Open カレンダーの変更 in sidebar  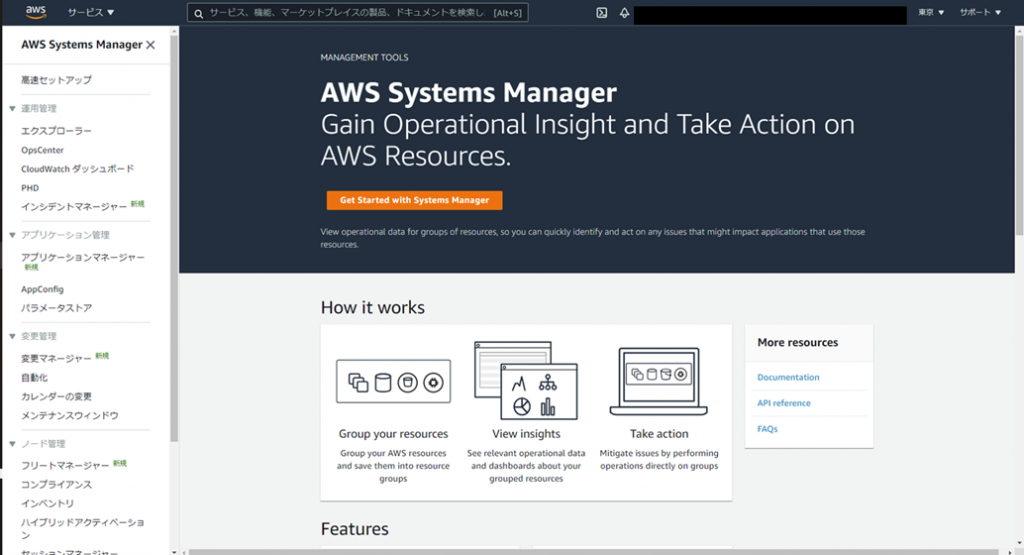[x=56, y=396]
